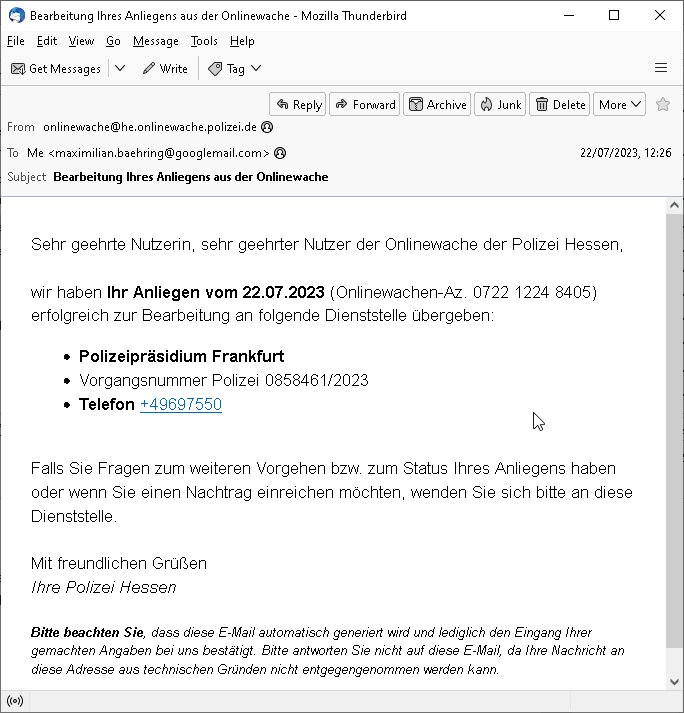
Task: Open the Tag dropdown
Action: (235, 69)
